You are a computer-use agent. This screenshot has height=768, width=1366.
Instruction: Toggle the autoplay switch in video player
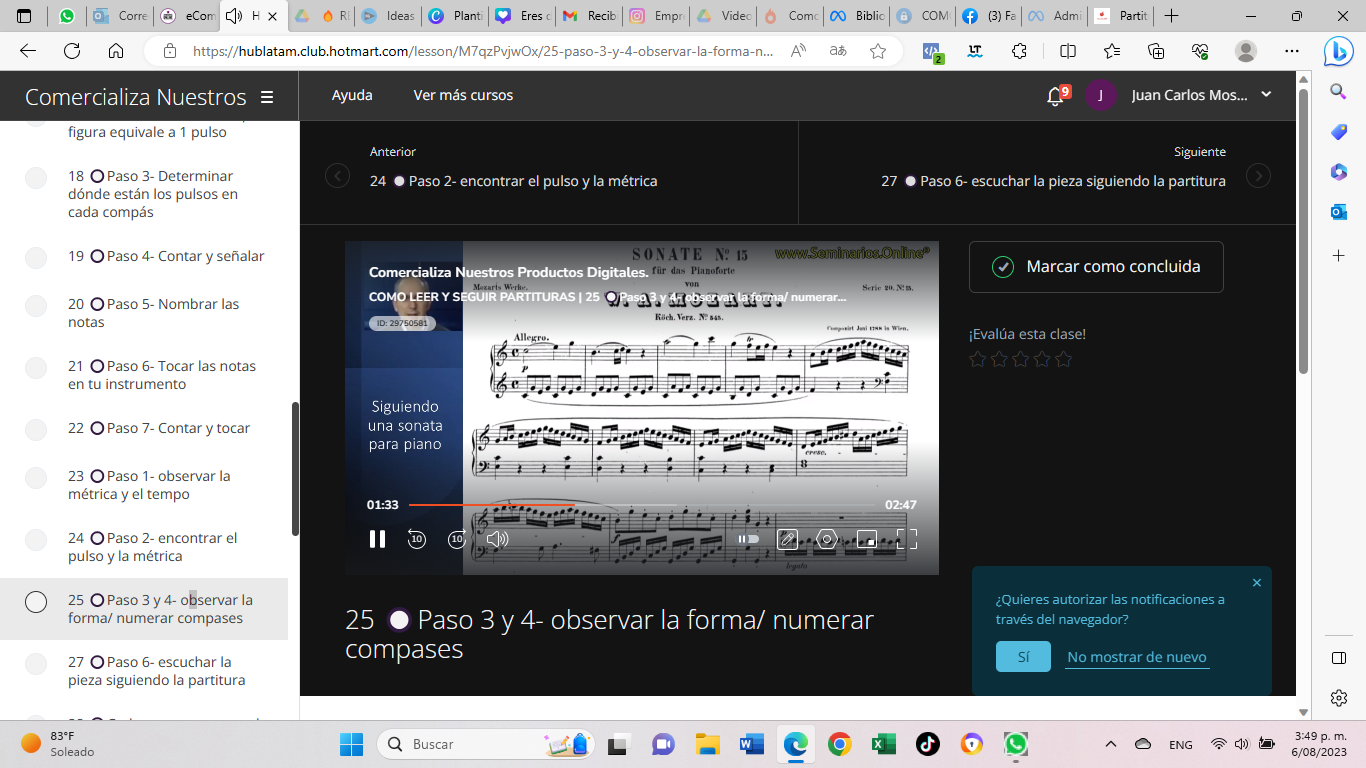click(x=748, y=539)
